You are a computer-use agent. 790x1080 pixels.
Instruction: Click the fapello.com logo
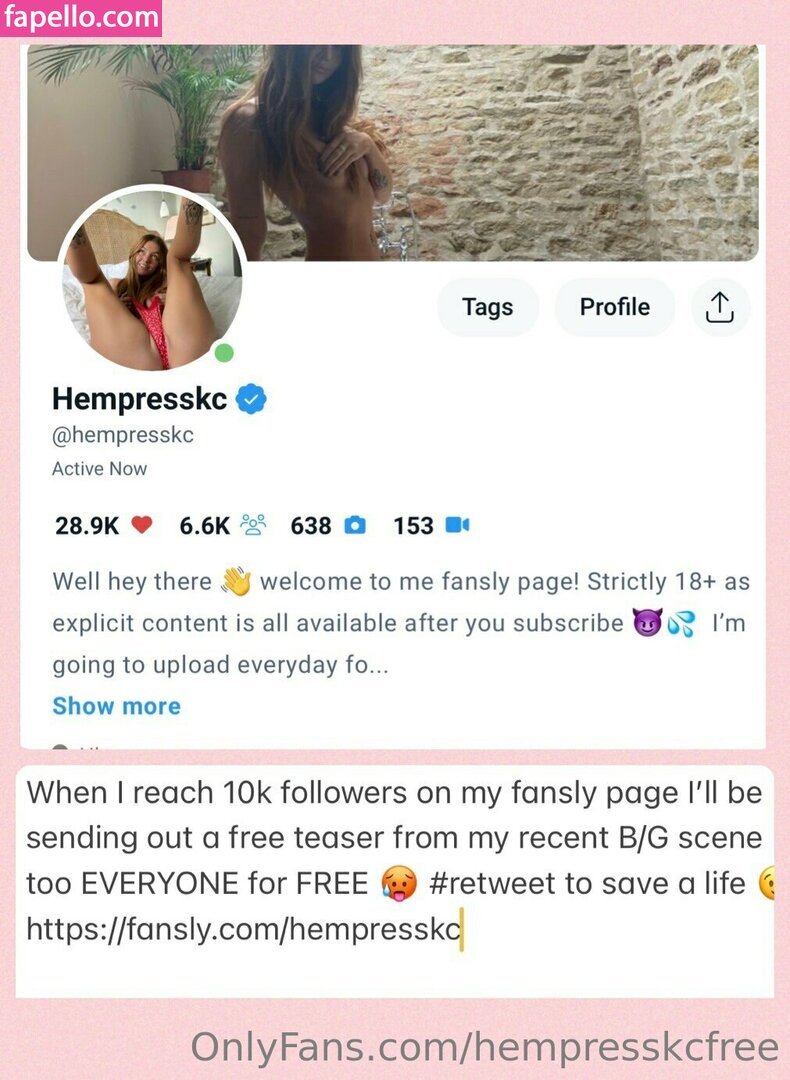(81, 18)
